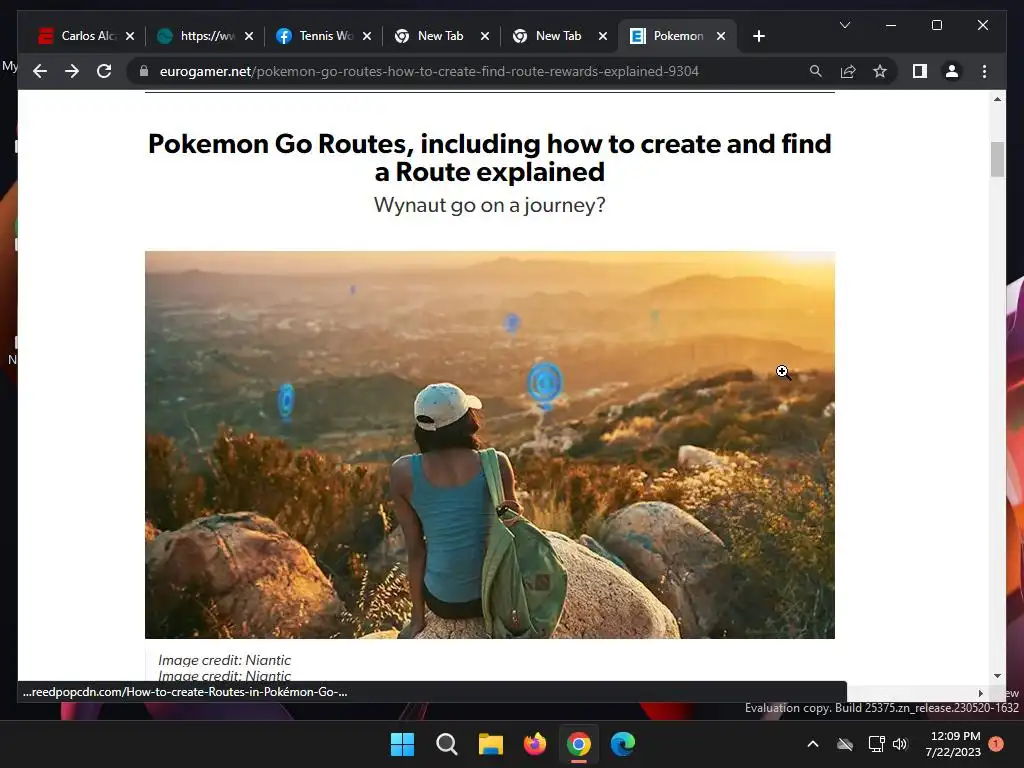The height and width of the screenshot is (768, 1024).
Task: Open the Windows Start menu
Action: pos(402,744)
